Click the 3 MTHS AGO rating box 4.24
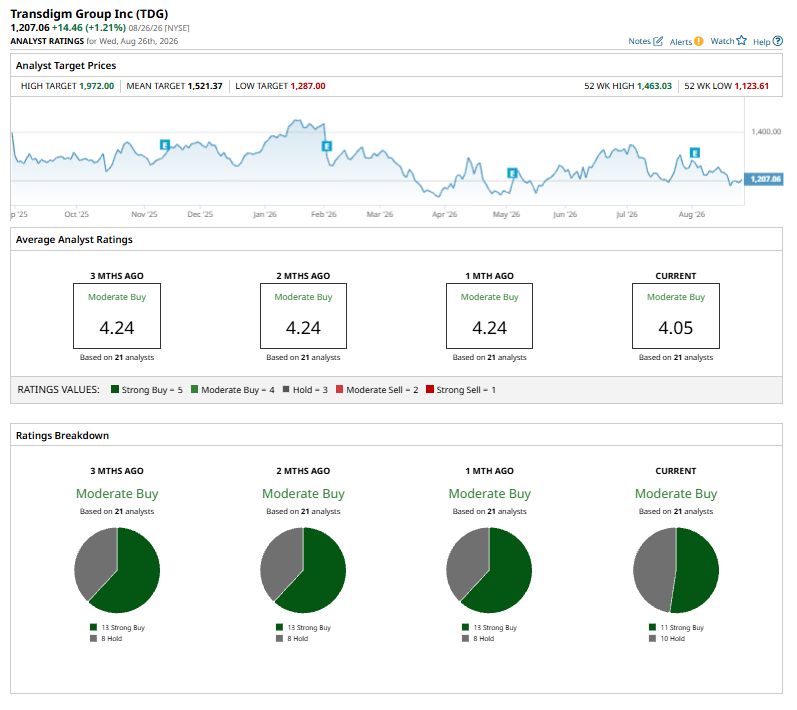The width and height of the screenshot is (797, 710). pyautogui.click(x=117, y=316)
